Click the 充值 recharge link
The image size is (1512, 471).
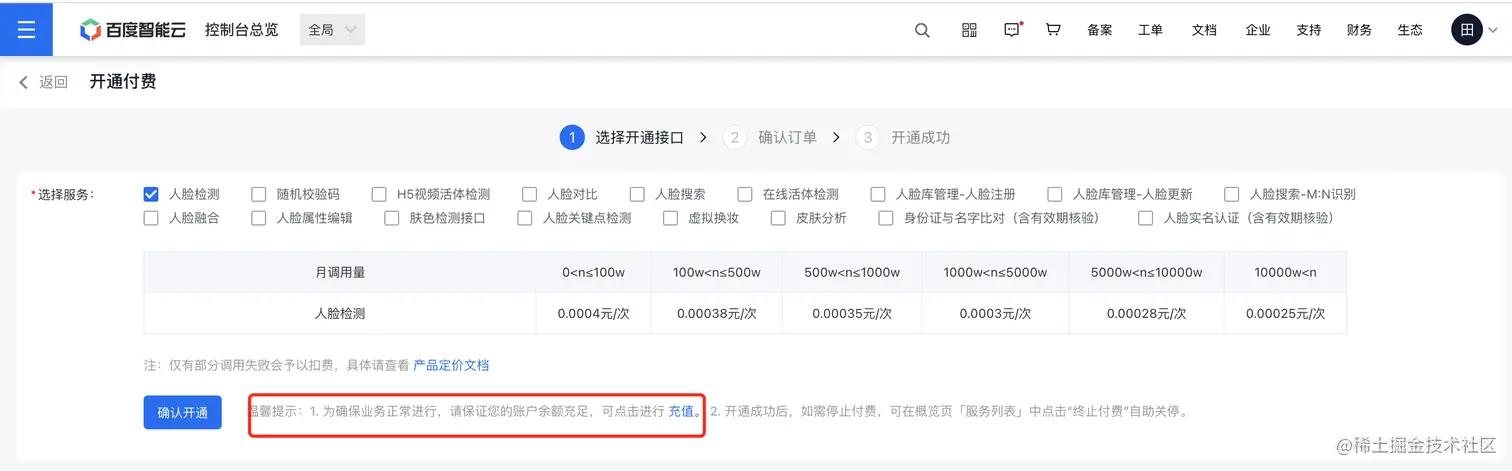pos(683,411)
